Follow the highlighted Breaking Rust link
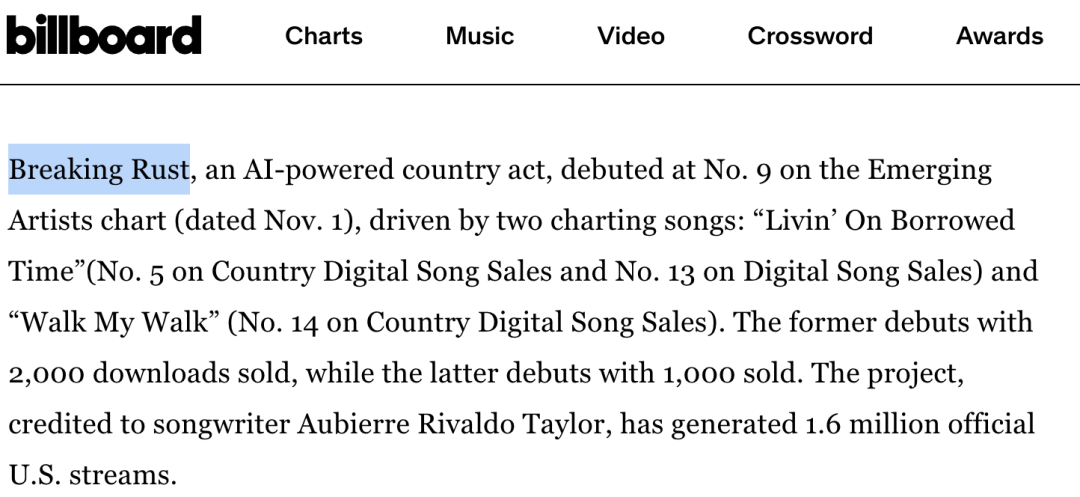Viewport: 1080px width, 497px height. coord(99,169)
